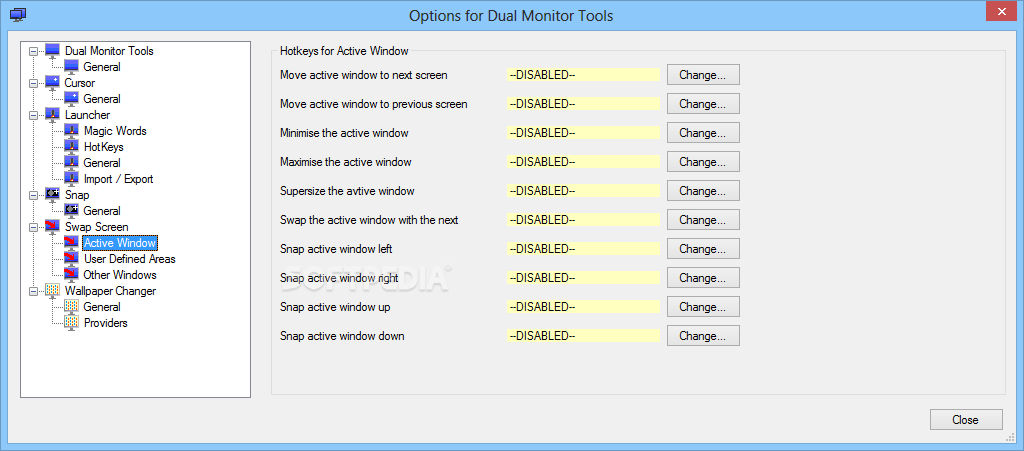Open the User Defined Areas page

coord(129,258)
